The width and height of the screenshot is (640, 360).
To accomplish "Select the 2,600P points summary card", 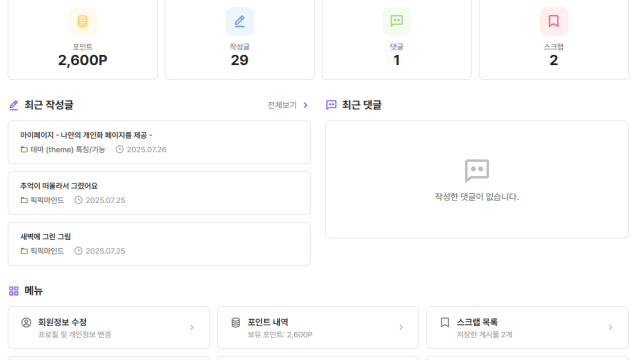I will 82,40.
